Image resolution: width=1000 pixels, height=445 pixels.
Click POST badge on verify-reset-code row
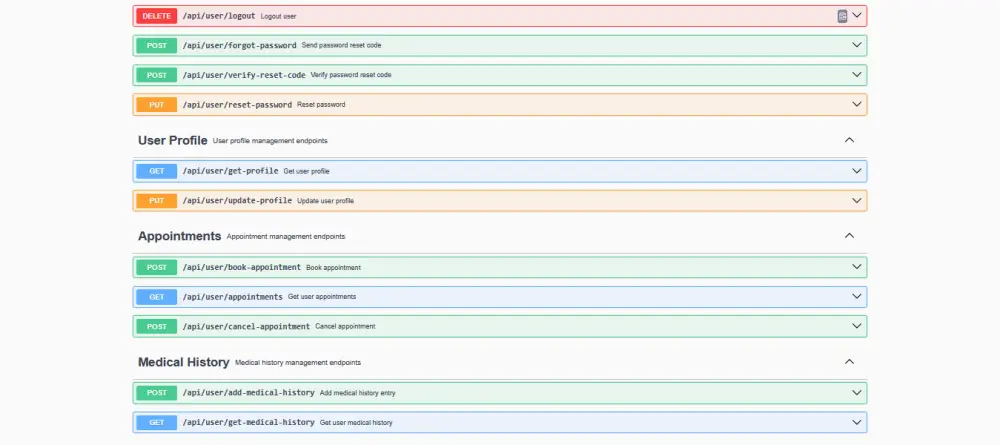click(156, 75)
